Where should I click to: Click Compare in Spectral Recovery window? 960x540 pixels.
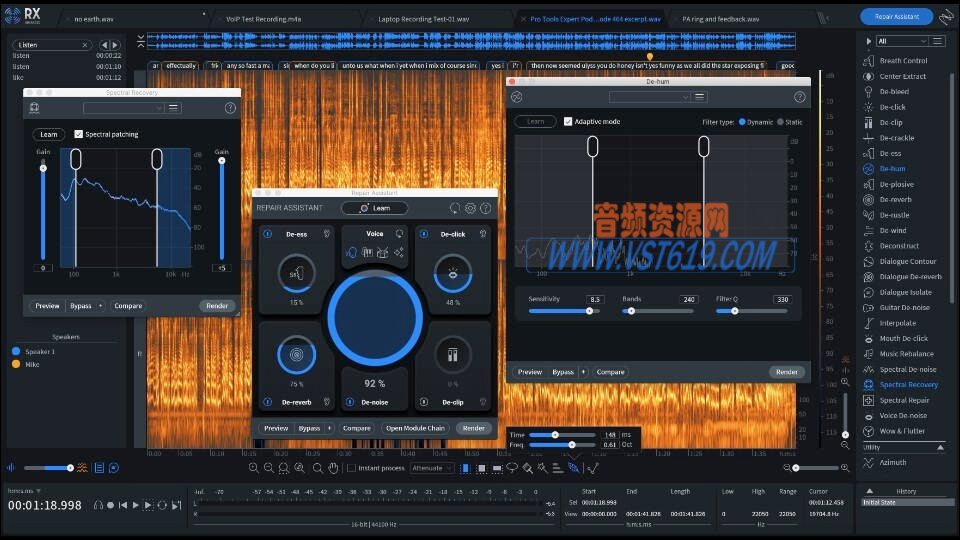tap(128, 306)
